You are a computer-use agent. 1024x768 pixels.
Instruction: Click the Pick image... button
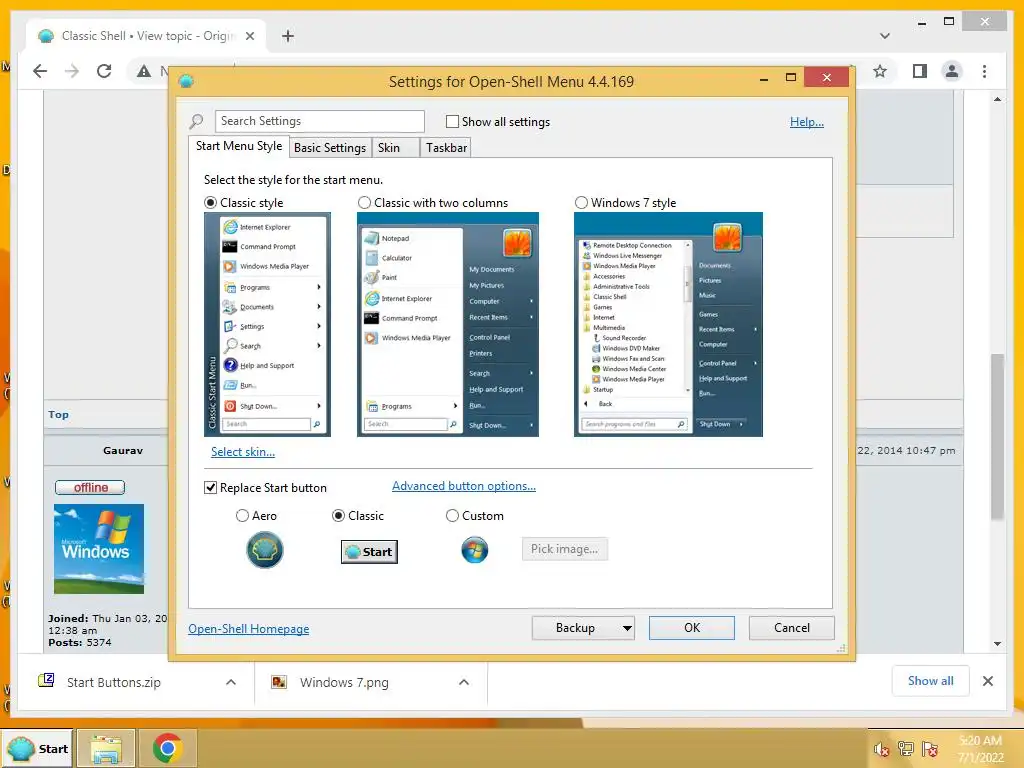pos(564,549)
